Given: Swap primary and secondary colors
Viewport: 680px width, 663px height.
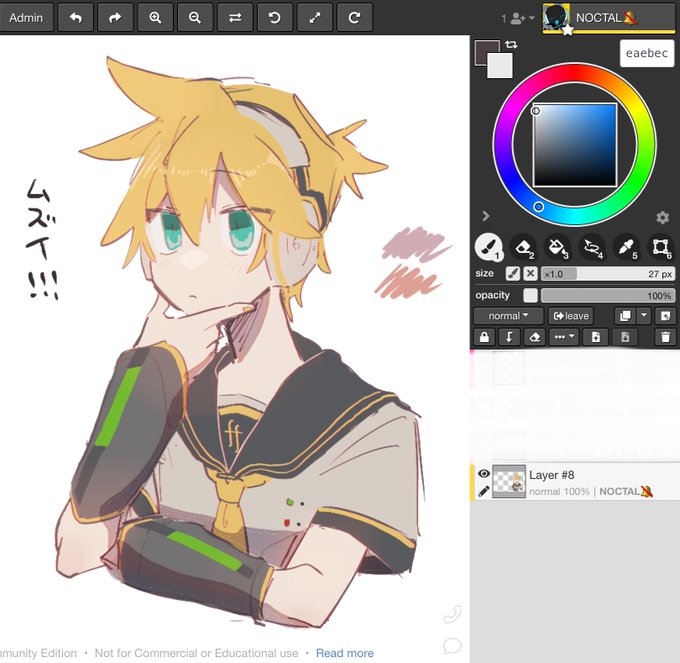Looking at the screenshot, I should coord(511,44).
